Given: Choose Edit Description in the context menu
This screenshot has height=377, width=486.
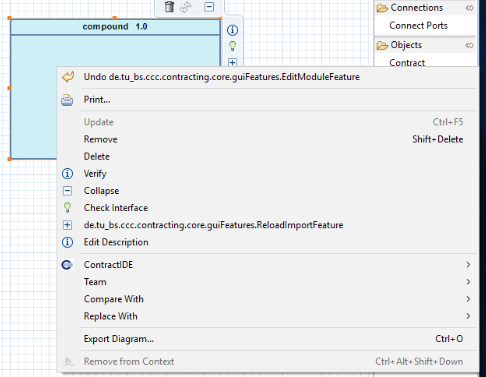Looking at the screenshot, I should pos(268,242).
